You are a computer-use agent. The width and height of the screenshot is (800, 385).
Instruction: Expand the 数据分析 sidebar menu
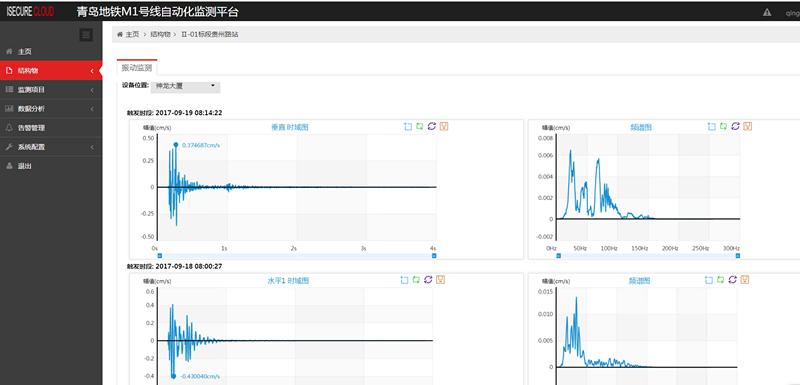(51, 109)
